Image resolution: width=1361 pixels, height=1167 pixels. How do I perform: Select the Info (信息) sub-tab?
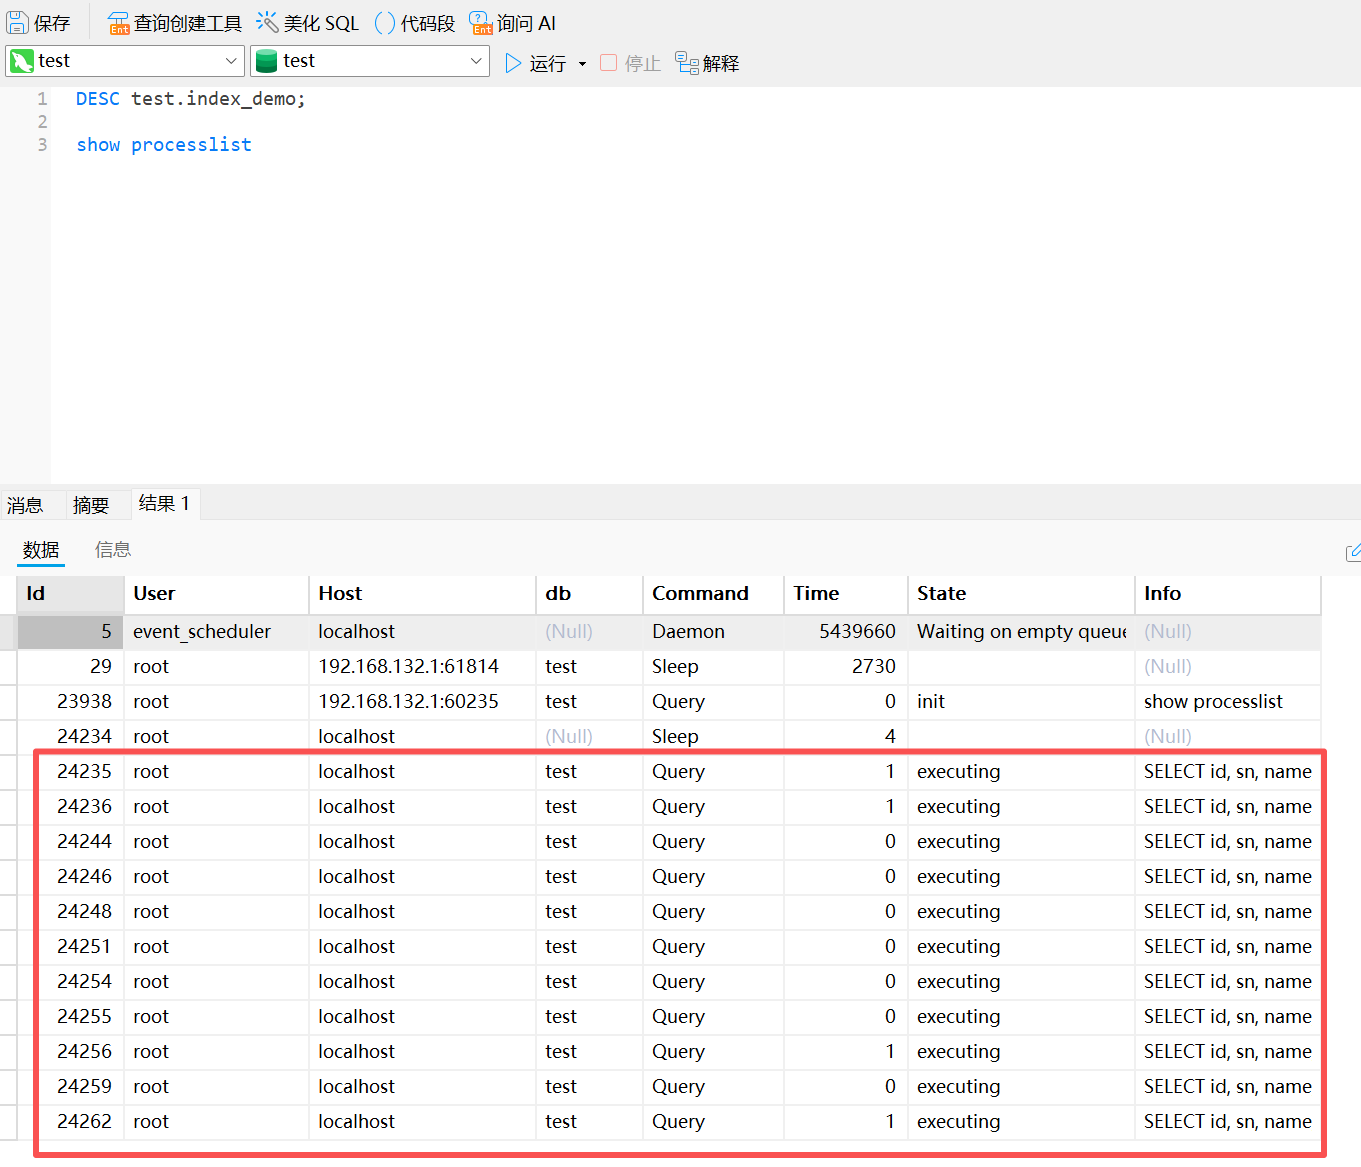(x=113, y=550)
